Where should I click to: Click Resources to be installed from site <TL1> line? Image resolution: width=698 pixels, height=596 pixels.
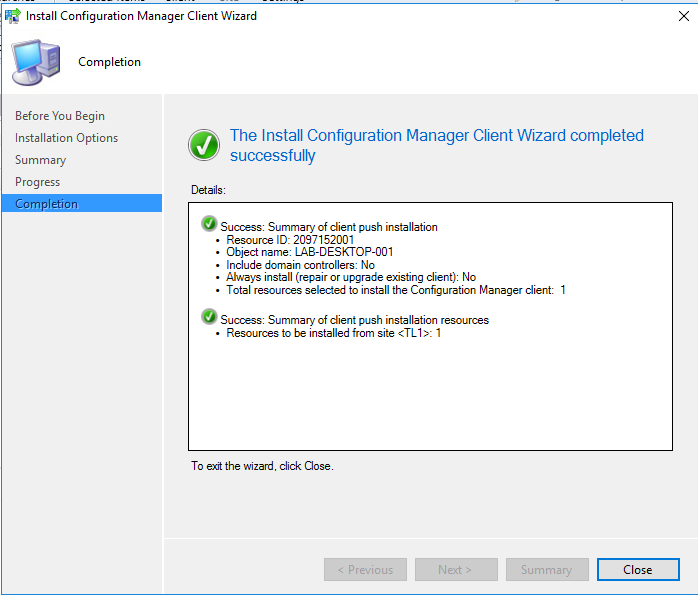333,333
